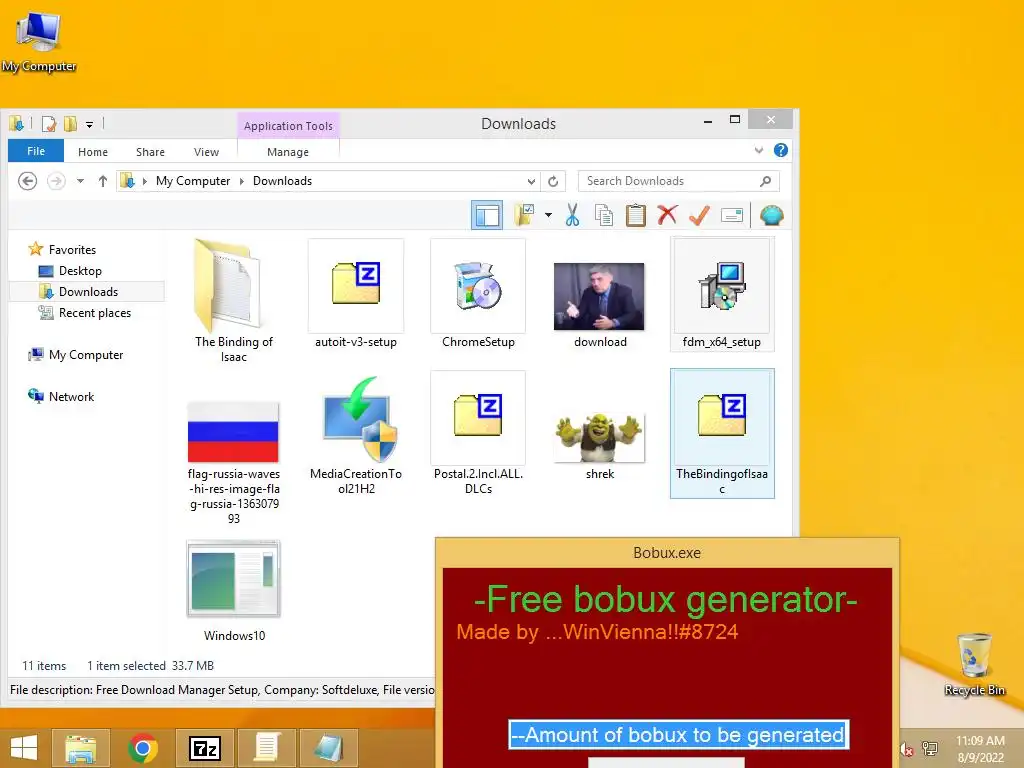Expand arrow before My Computer breadcrumb
The width and height of the screenshot is (1024, 768).
144,181
